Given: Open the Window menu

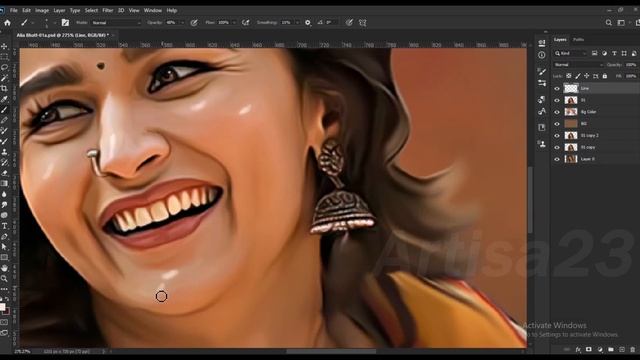Looking at the screenshot, I should pos(153,10).
